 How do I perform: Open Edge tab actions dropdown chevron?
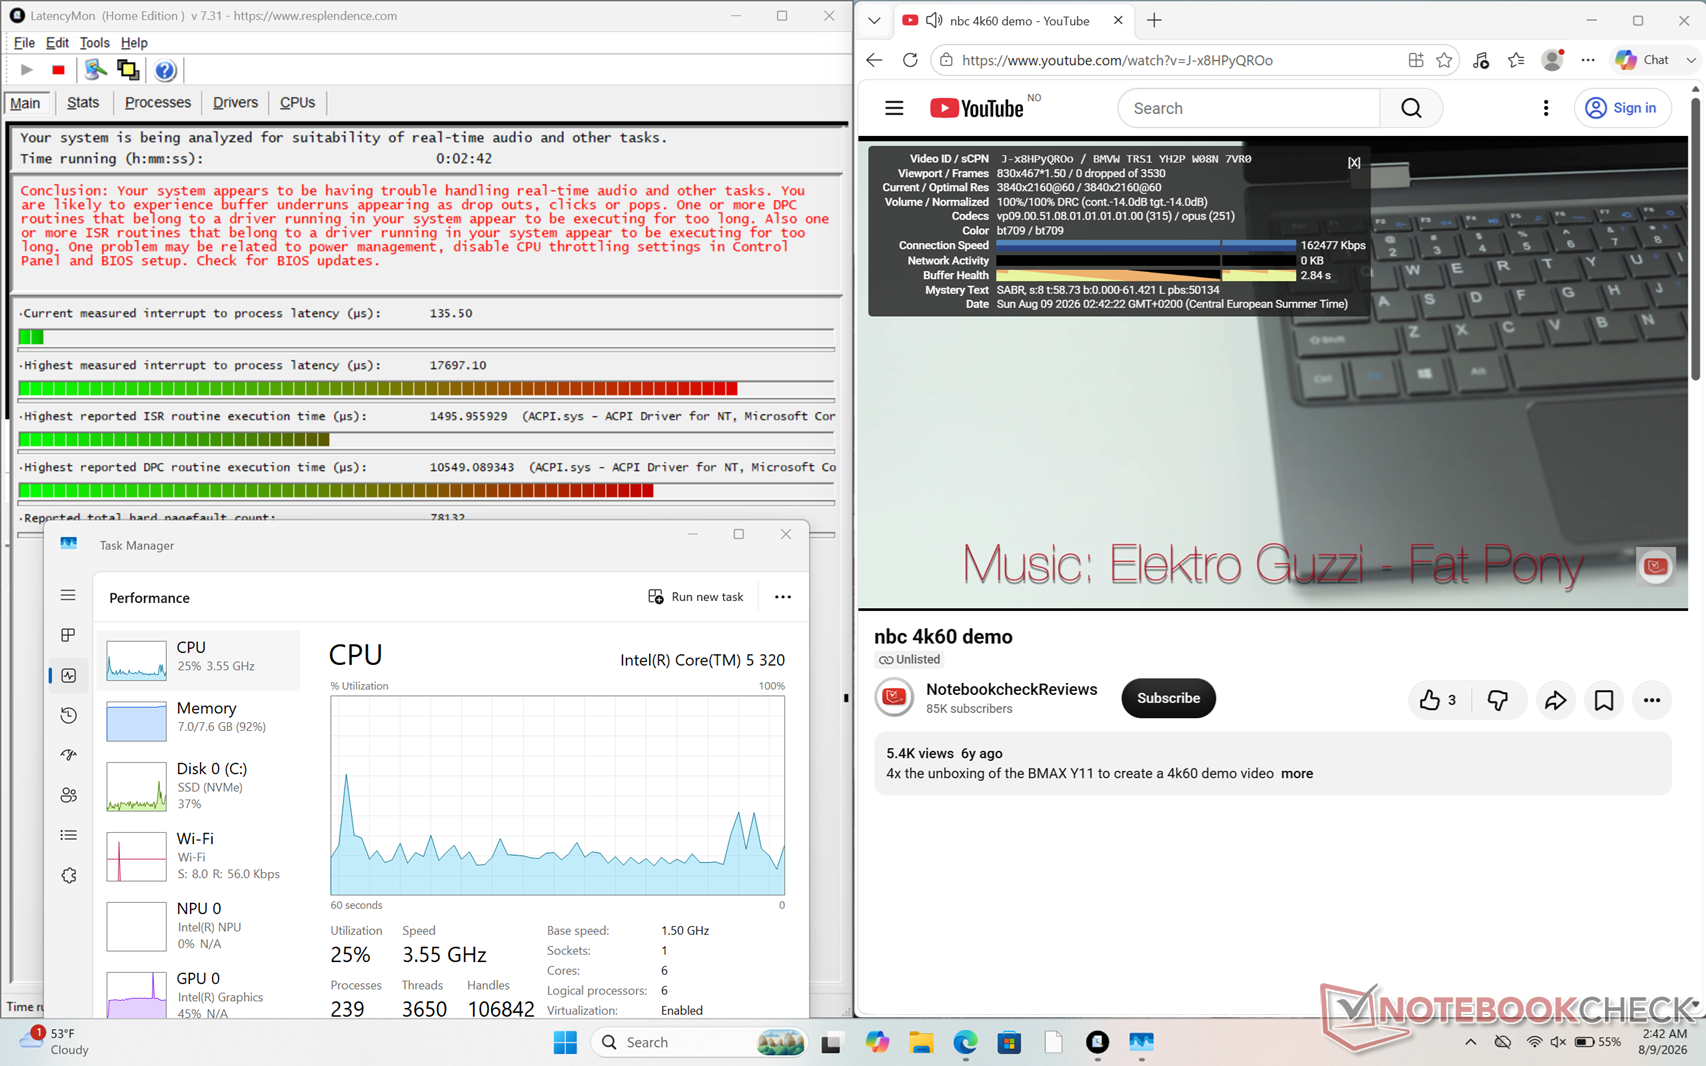click(x=874, y=20)
